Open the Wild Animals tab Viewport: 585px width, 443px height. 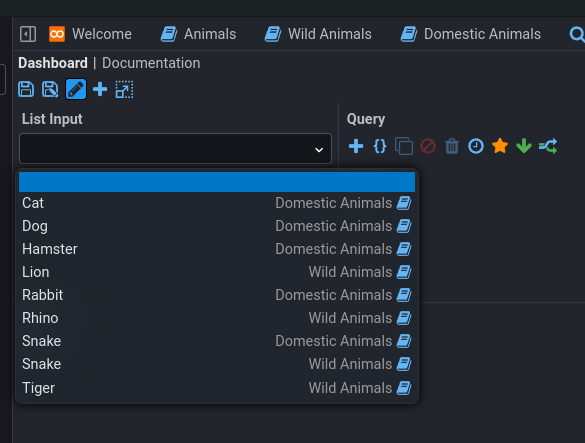point(318,34)
